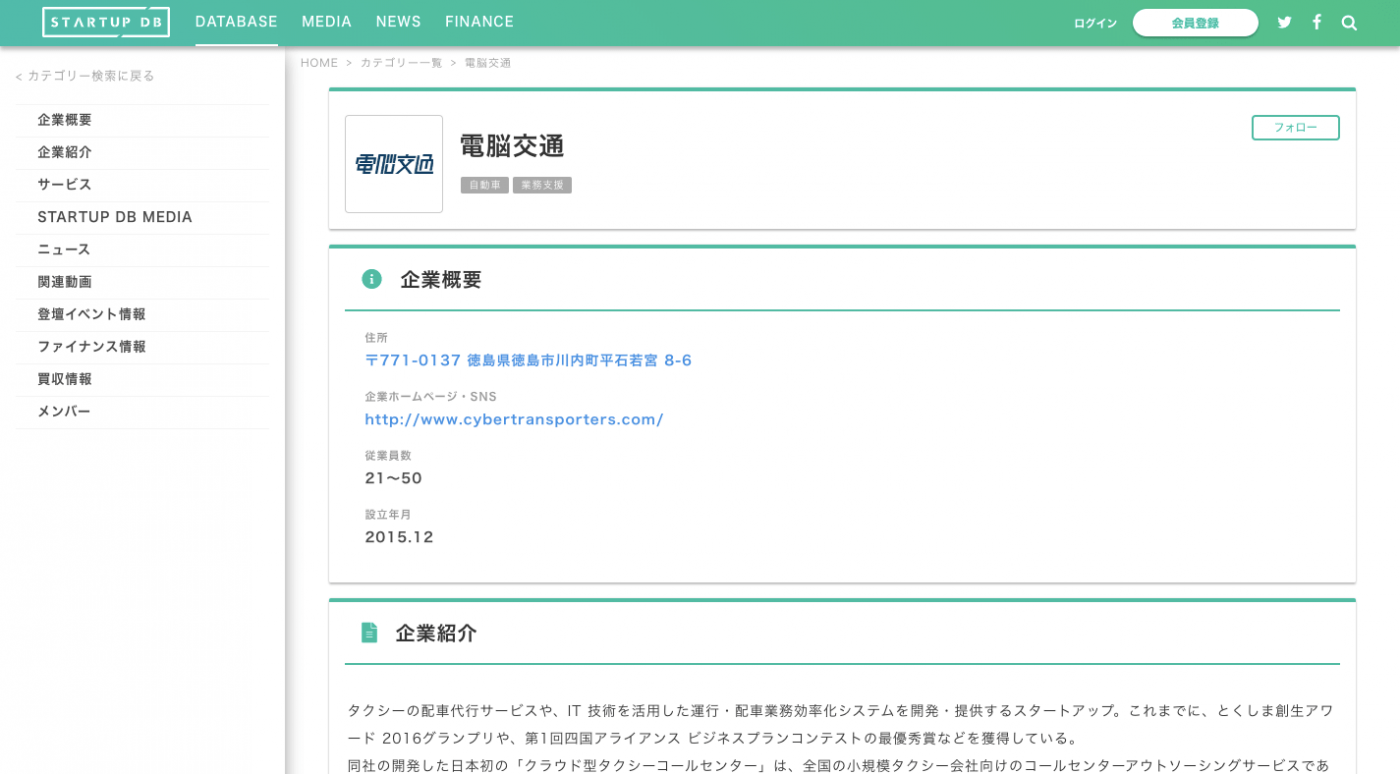Click the 会員登録 button
Viewport: 1400px width, 774px height.
pyautogui.click(x=1195, y=23)
